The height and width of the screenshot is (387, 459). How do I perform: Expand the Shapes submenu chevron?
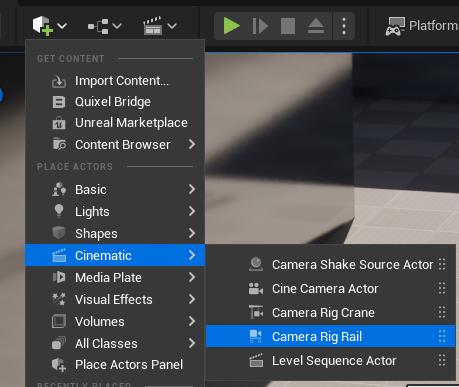(192, 233)
